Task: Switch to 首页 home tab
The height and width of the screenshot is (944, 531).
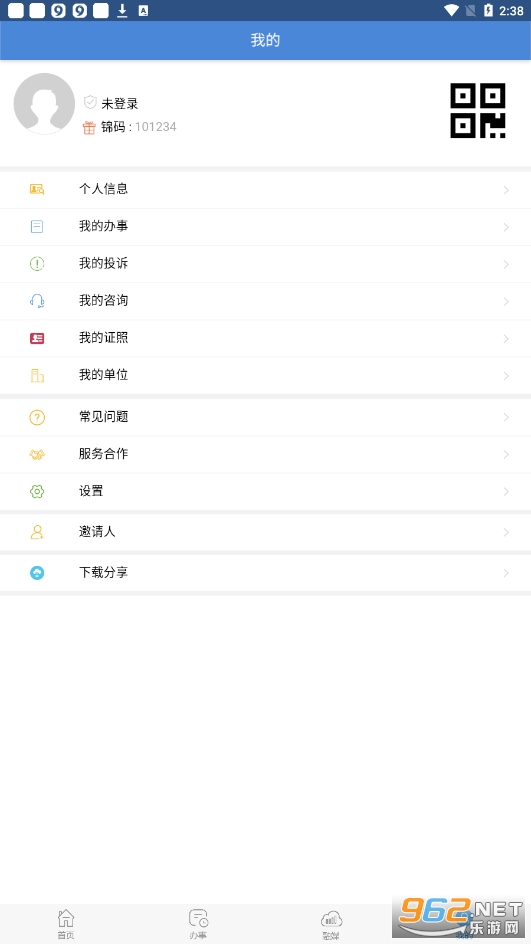Action: point(66,924)
